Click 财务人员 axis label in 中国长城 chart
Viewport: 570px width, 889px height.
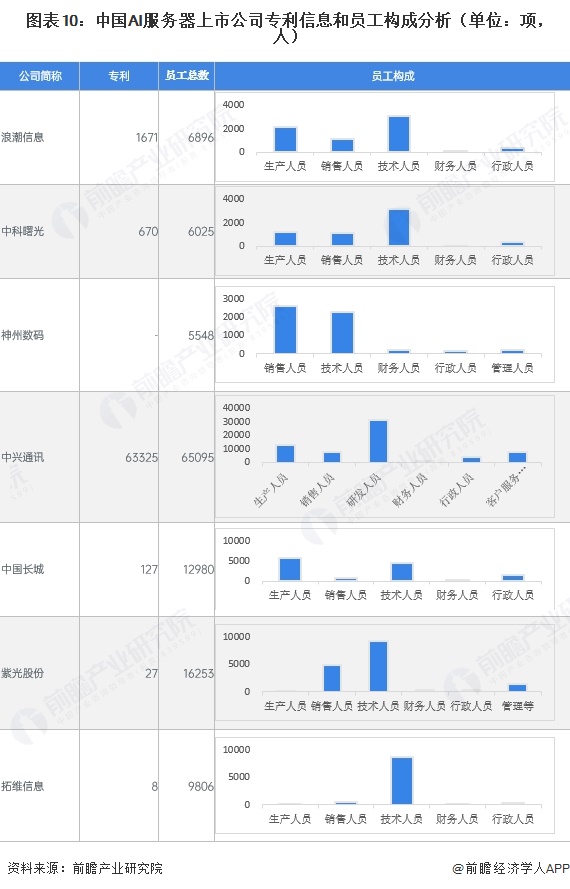[457, 595]
